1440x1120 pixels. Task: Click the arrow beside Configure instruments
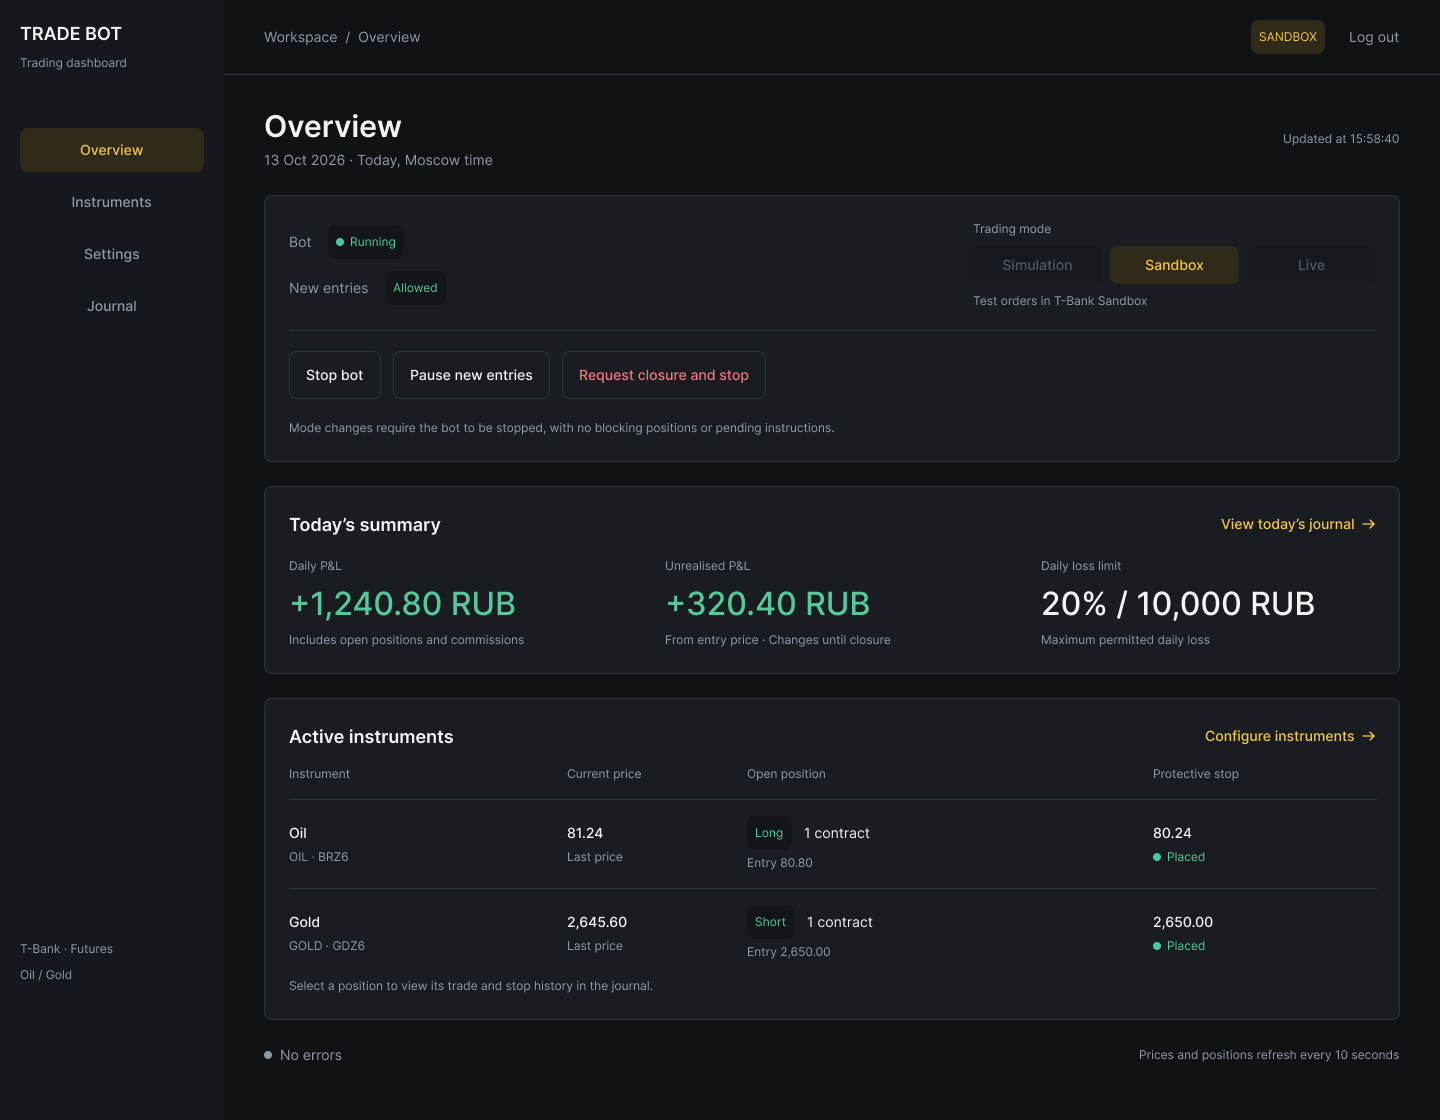click(x=1369, y=736)
